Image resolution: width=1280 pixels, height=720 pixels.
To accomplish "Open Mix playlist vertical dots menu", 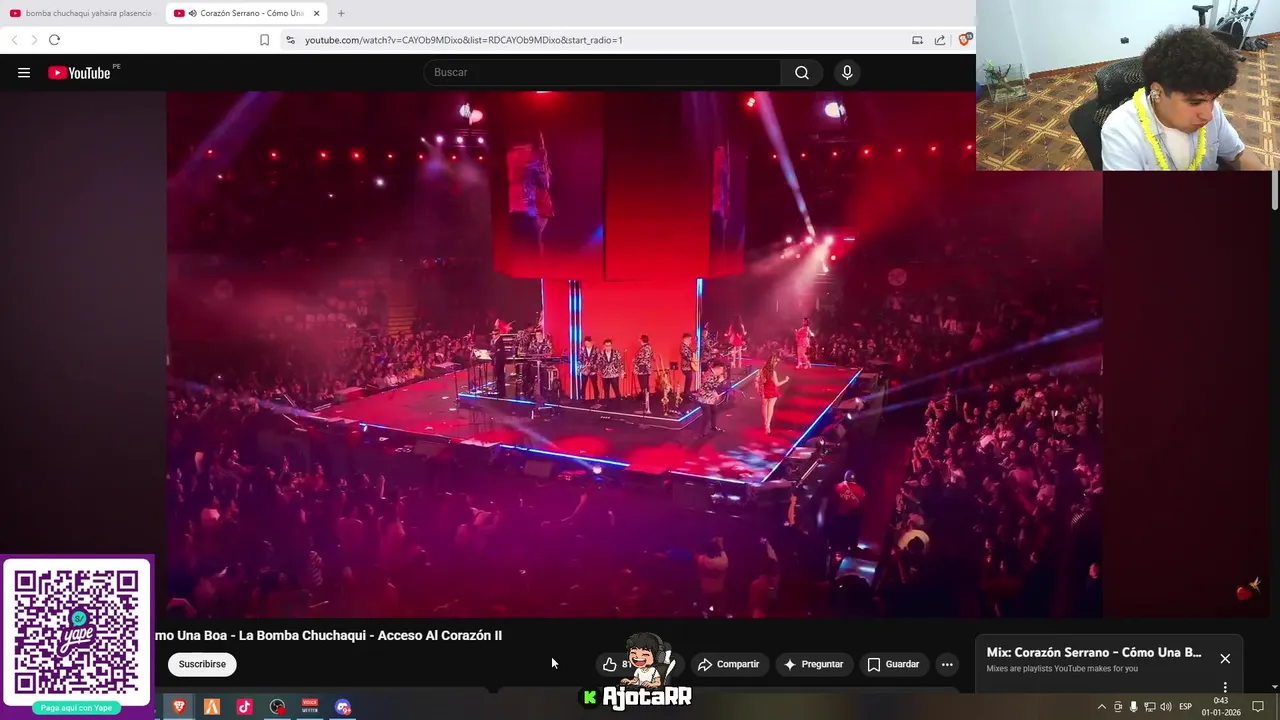I will [1225, 687].
